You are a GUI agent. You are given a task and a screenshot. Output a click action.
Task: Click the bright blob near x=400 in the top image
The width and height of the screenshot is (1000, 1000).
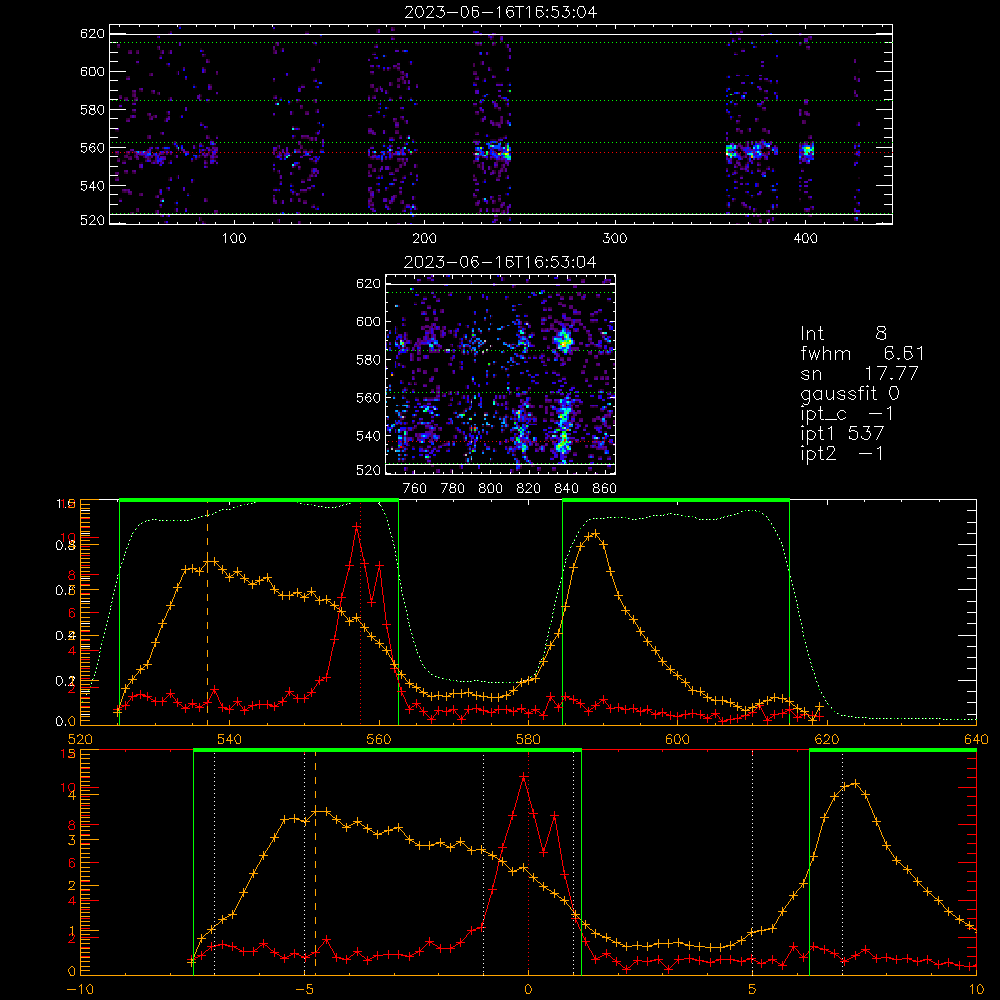coord(807,152)
